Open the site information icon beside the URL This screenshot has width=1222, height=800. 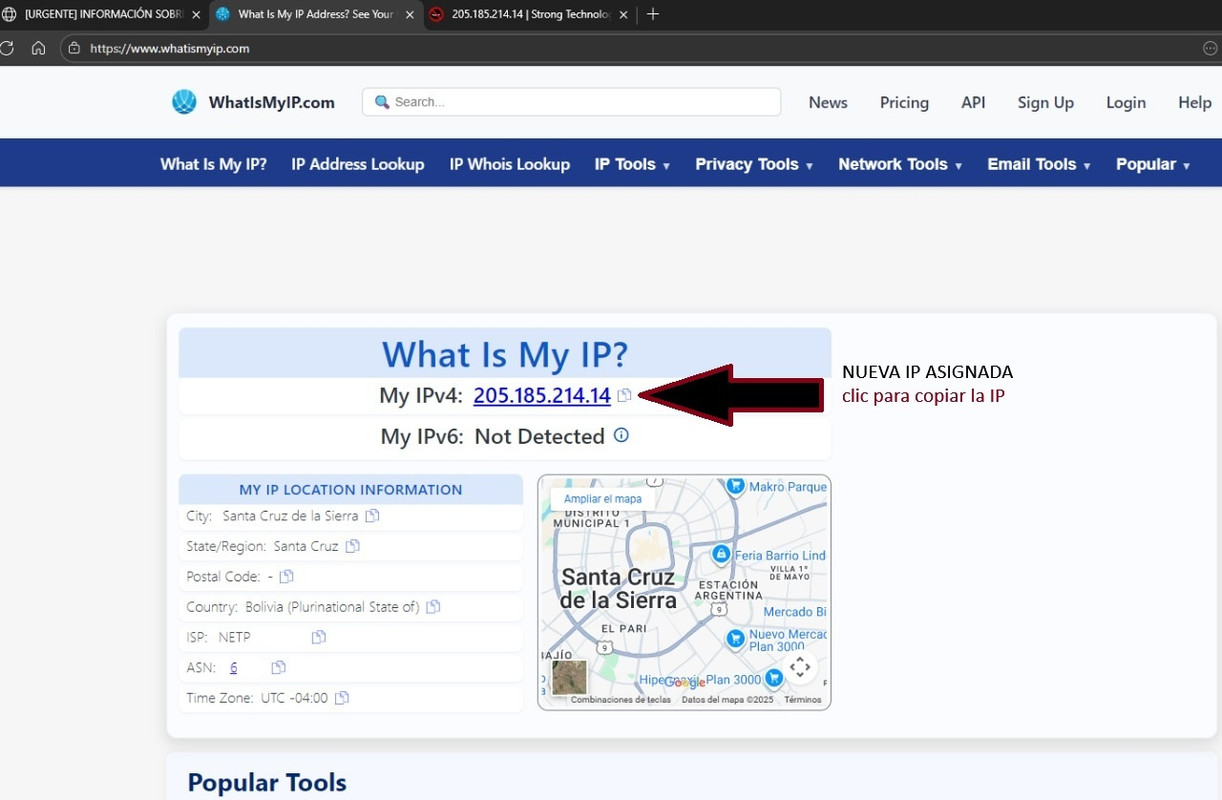click(74, 48)
